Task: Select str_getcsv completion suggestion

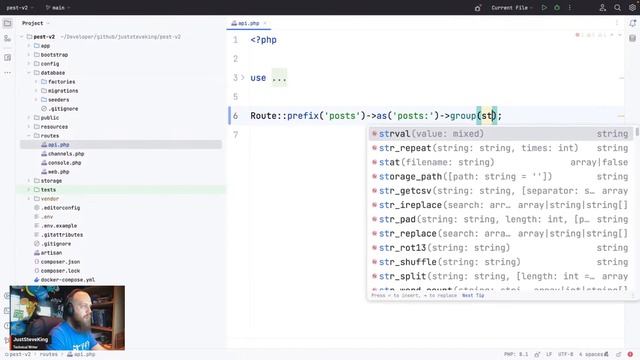Action: (501, 191)
